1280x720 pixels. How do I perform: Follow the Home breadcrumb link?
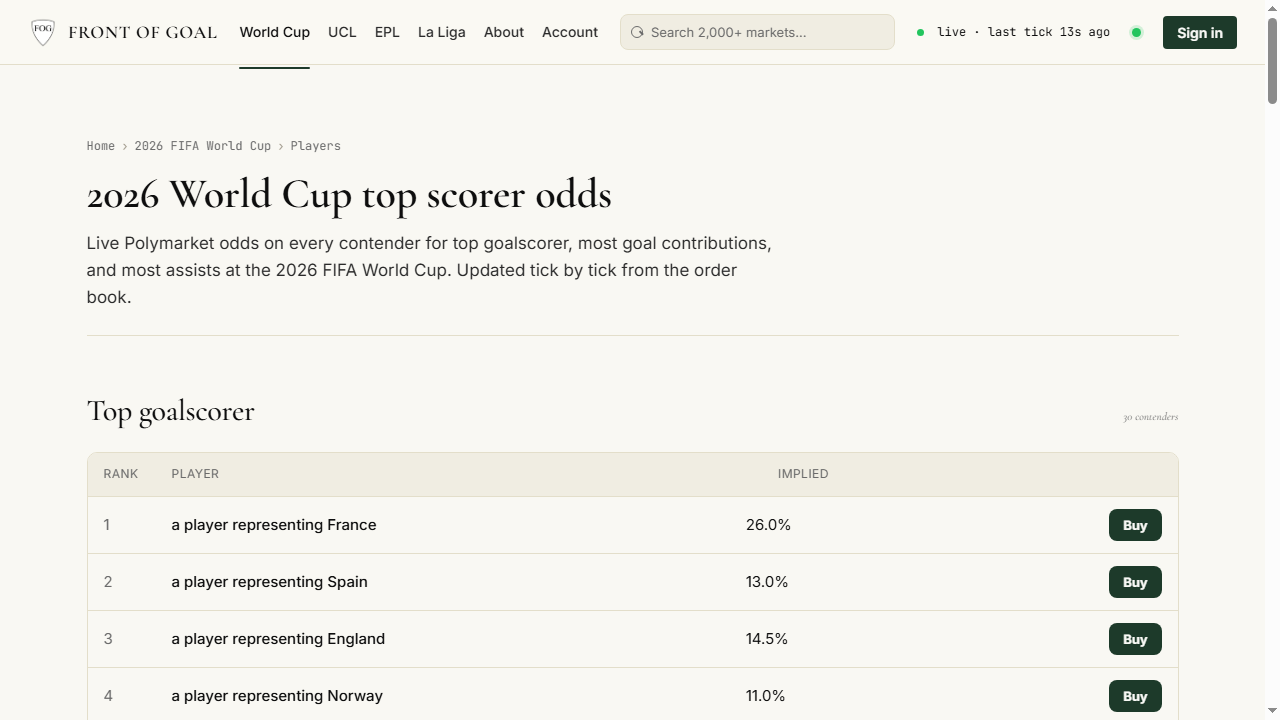click(x=101, y=146)
